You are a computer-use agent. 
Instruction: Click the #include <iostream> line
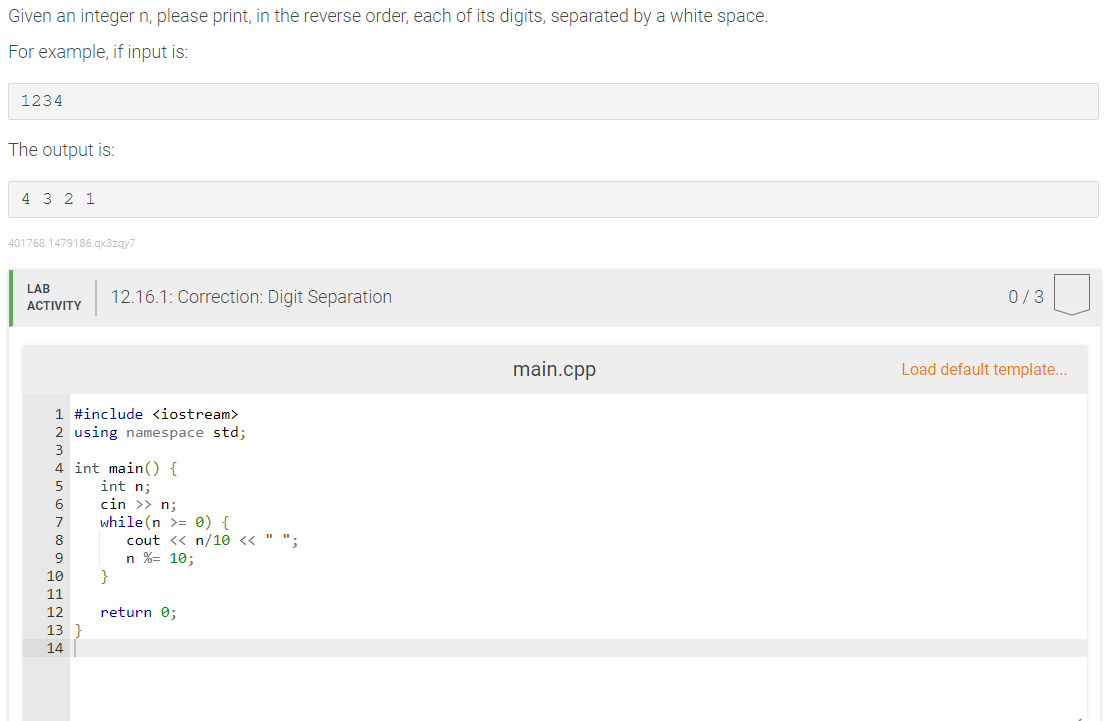(x=156, y=414)
